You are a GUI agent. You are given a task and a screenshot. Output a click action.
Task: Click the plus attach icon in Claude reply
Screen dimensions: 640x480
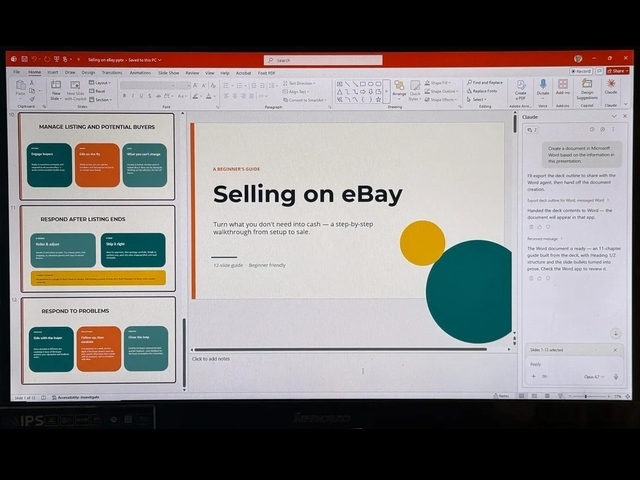click(x=533, y=376)
